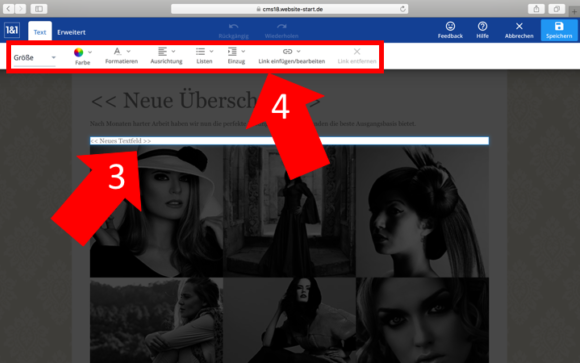This screenshot has width=580, height=363.
Task: Click paragraph starting 'Nach Monaten harter Arbeit'
Action: 253,124
